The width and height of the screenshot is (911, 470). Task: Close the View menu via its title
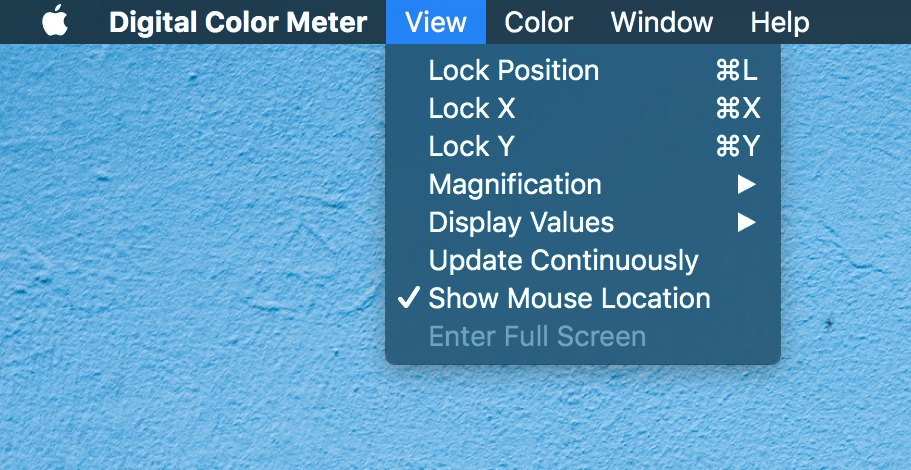click(436, 22)
